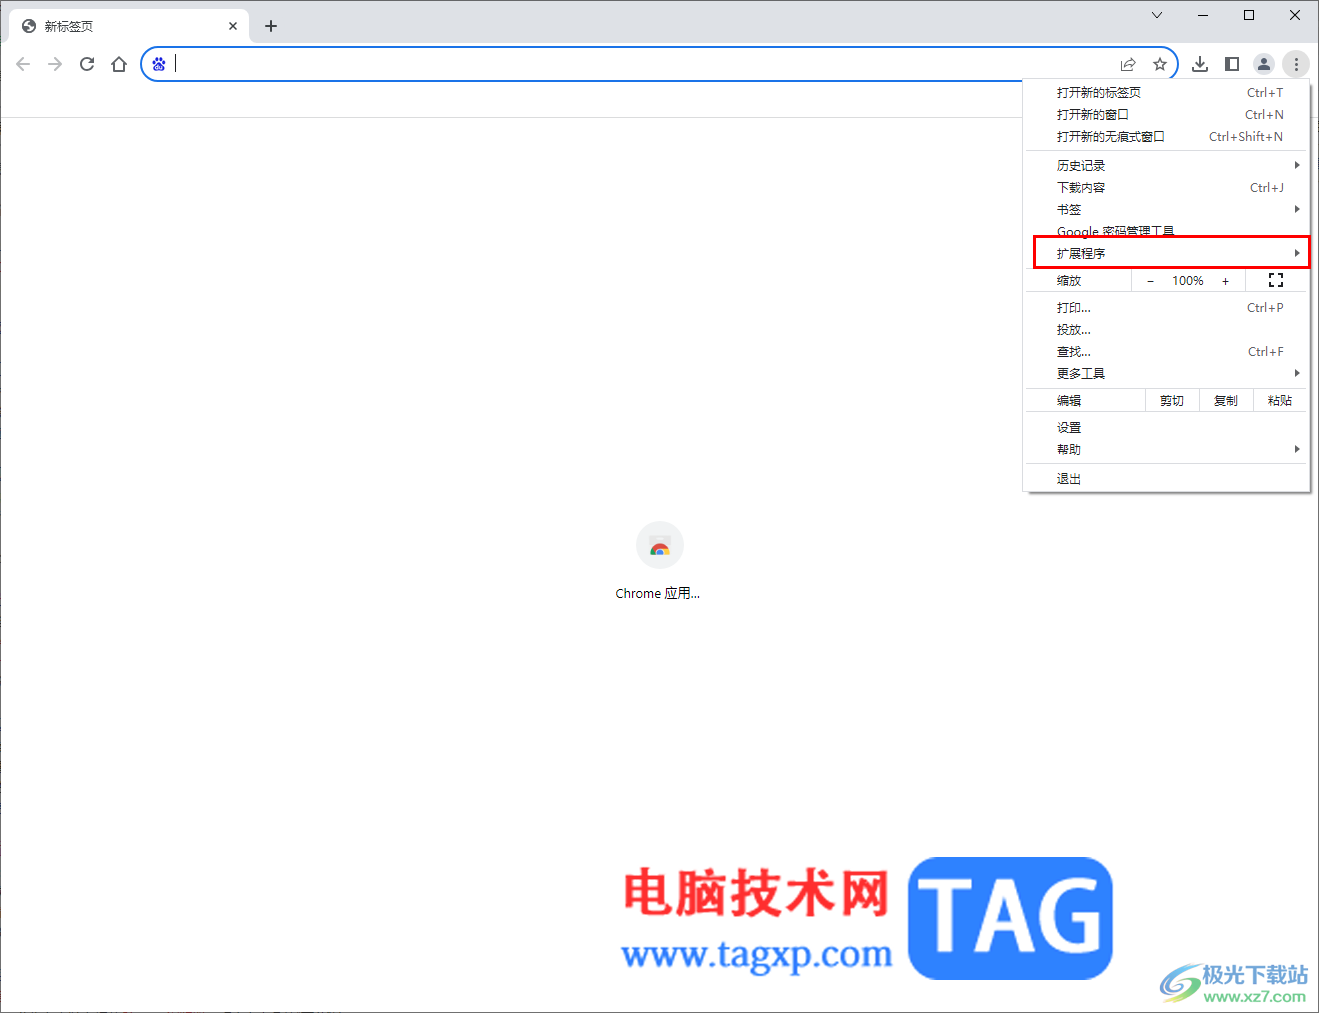This screenshot has height=1013, width=1319.
Task: Expand the 书签 submenu
Action: 1068,209
